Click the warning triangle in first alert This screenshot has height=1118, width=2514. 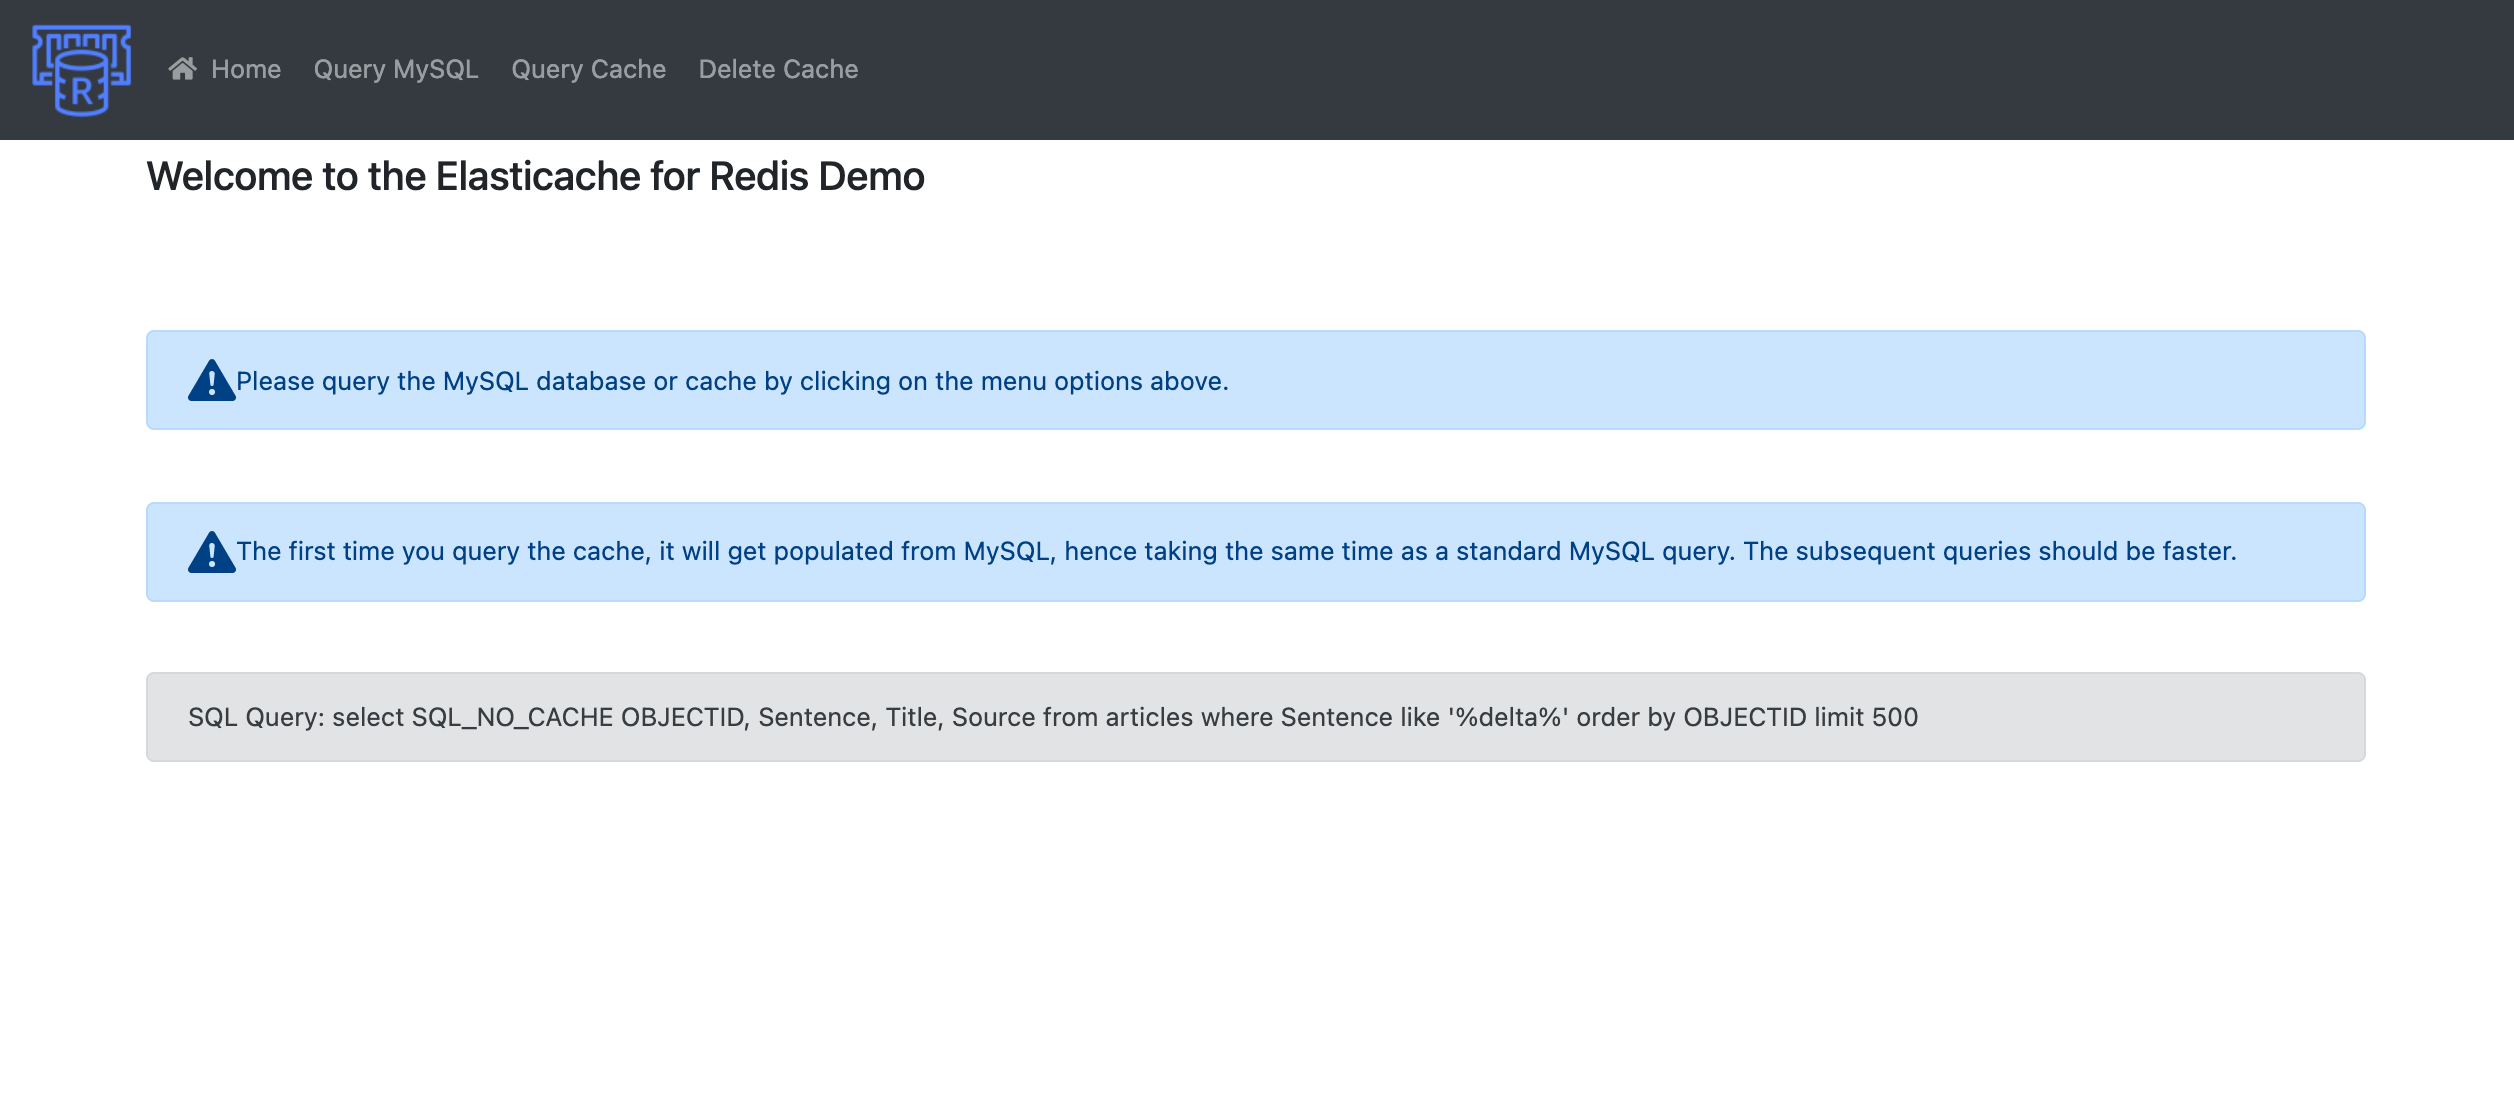[211, 381]
